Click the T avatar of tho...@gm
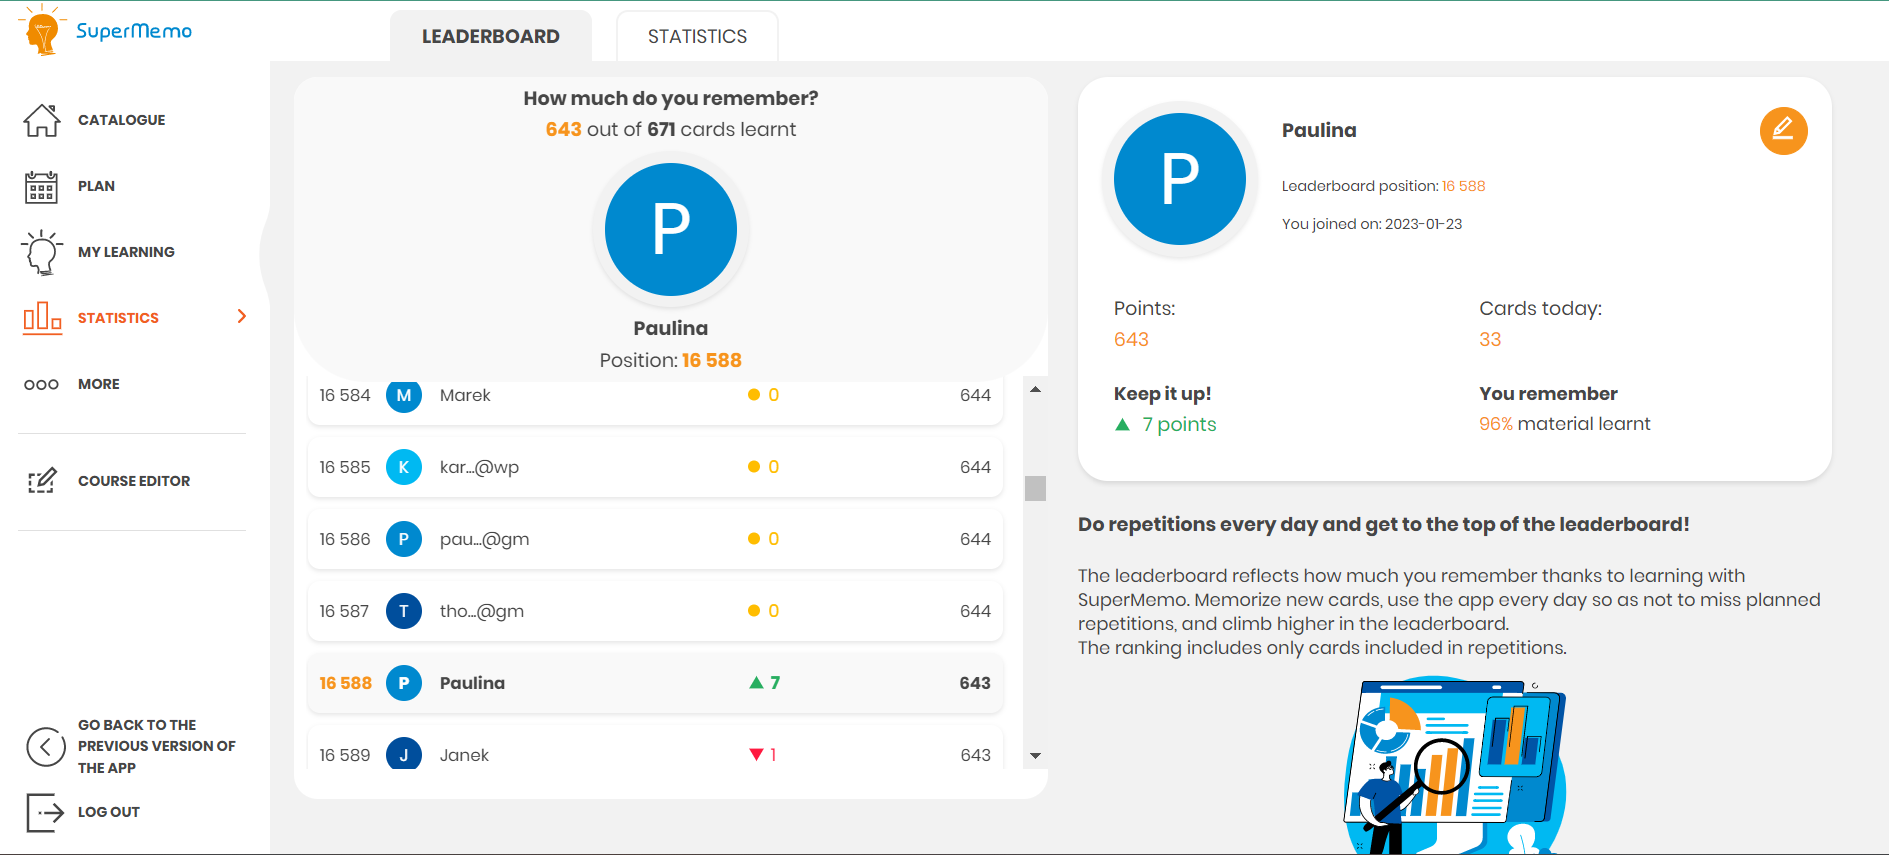 pyautogui.click(x=404, y=611)
